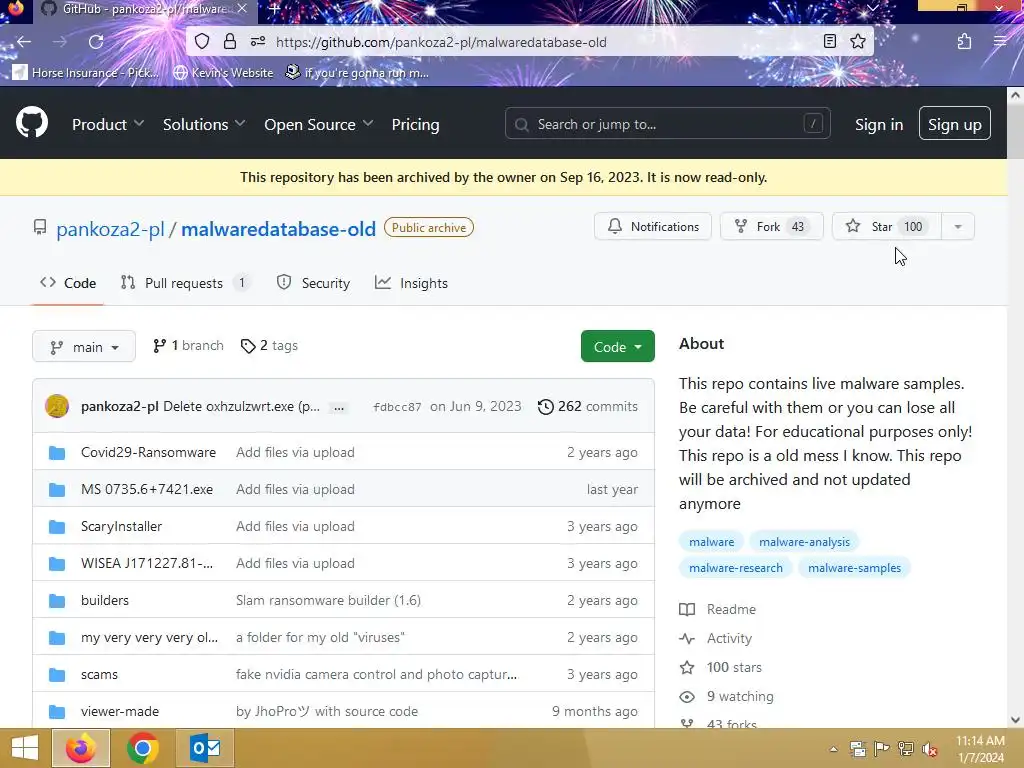Open the main branch selector dropdown
The image size is (1024, 768).
(x=84, y=346)
